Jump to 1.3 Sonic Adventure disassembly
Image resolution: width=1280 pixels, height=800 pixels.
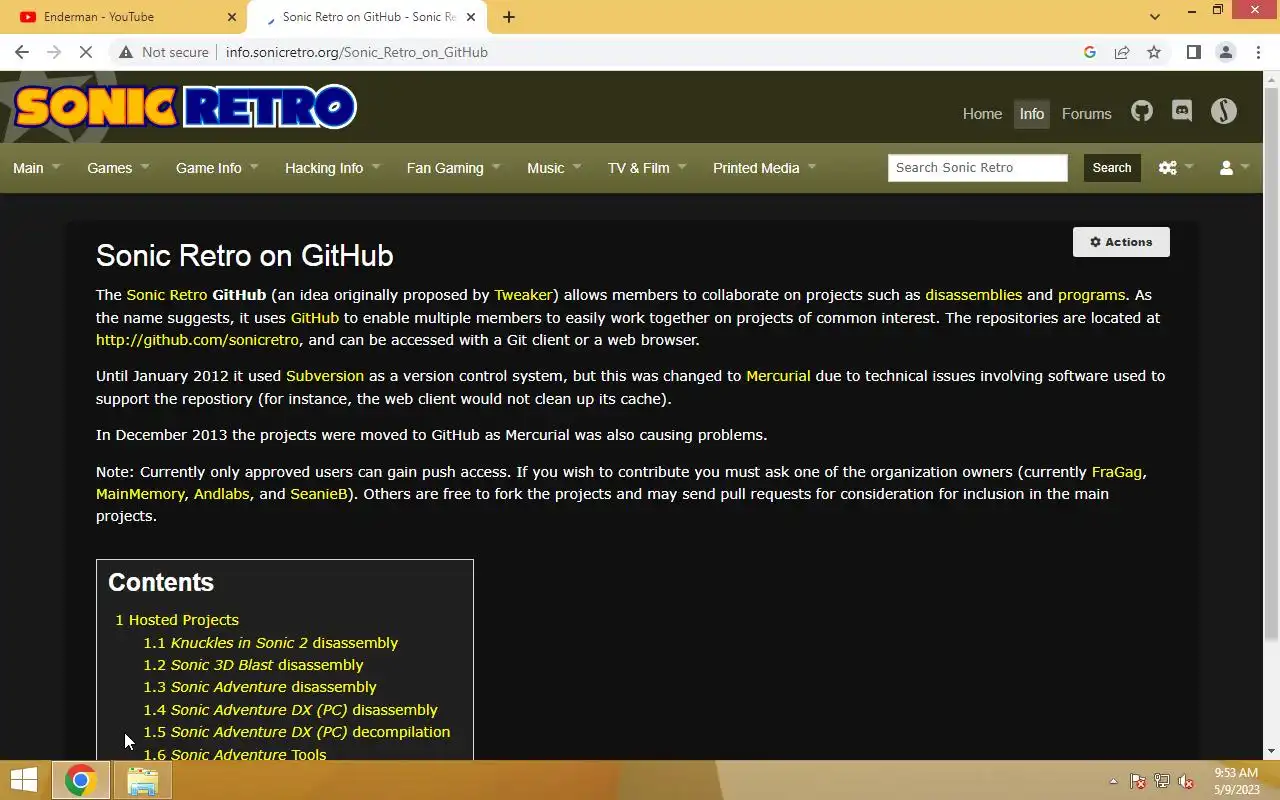[x=260, y=687]
